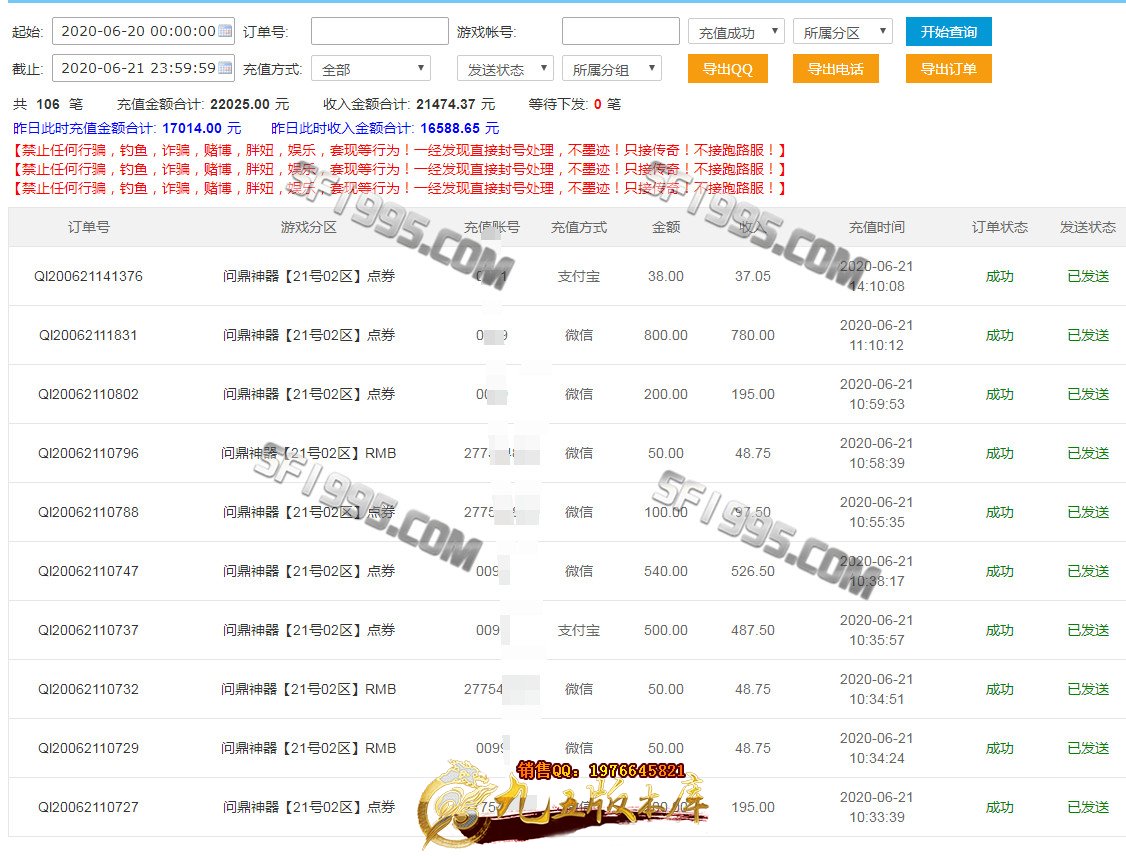Click the end date field 2020-06-21
Viewport: 1126px width, 856px height.
[135, 68]
